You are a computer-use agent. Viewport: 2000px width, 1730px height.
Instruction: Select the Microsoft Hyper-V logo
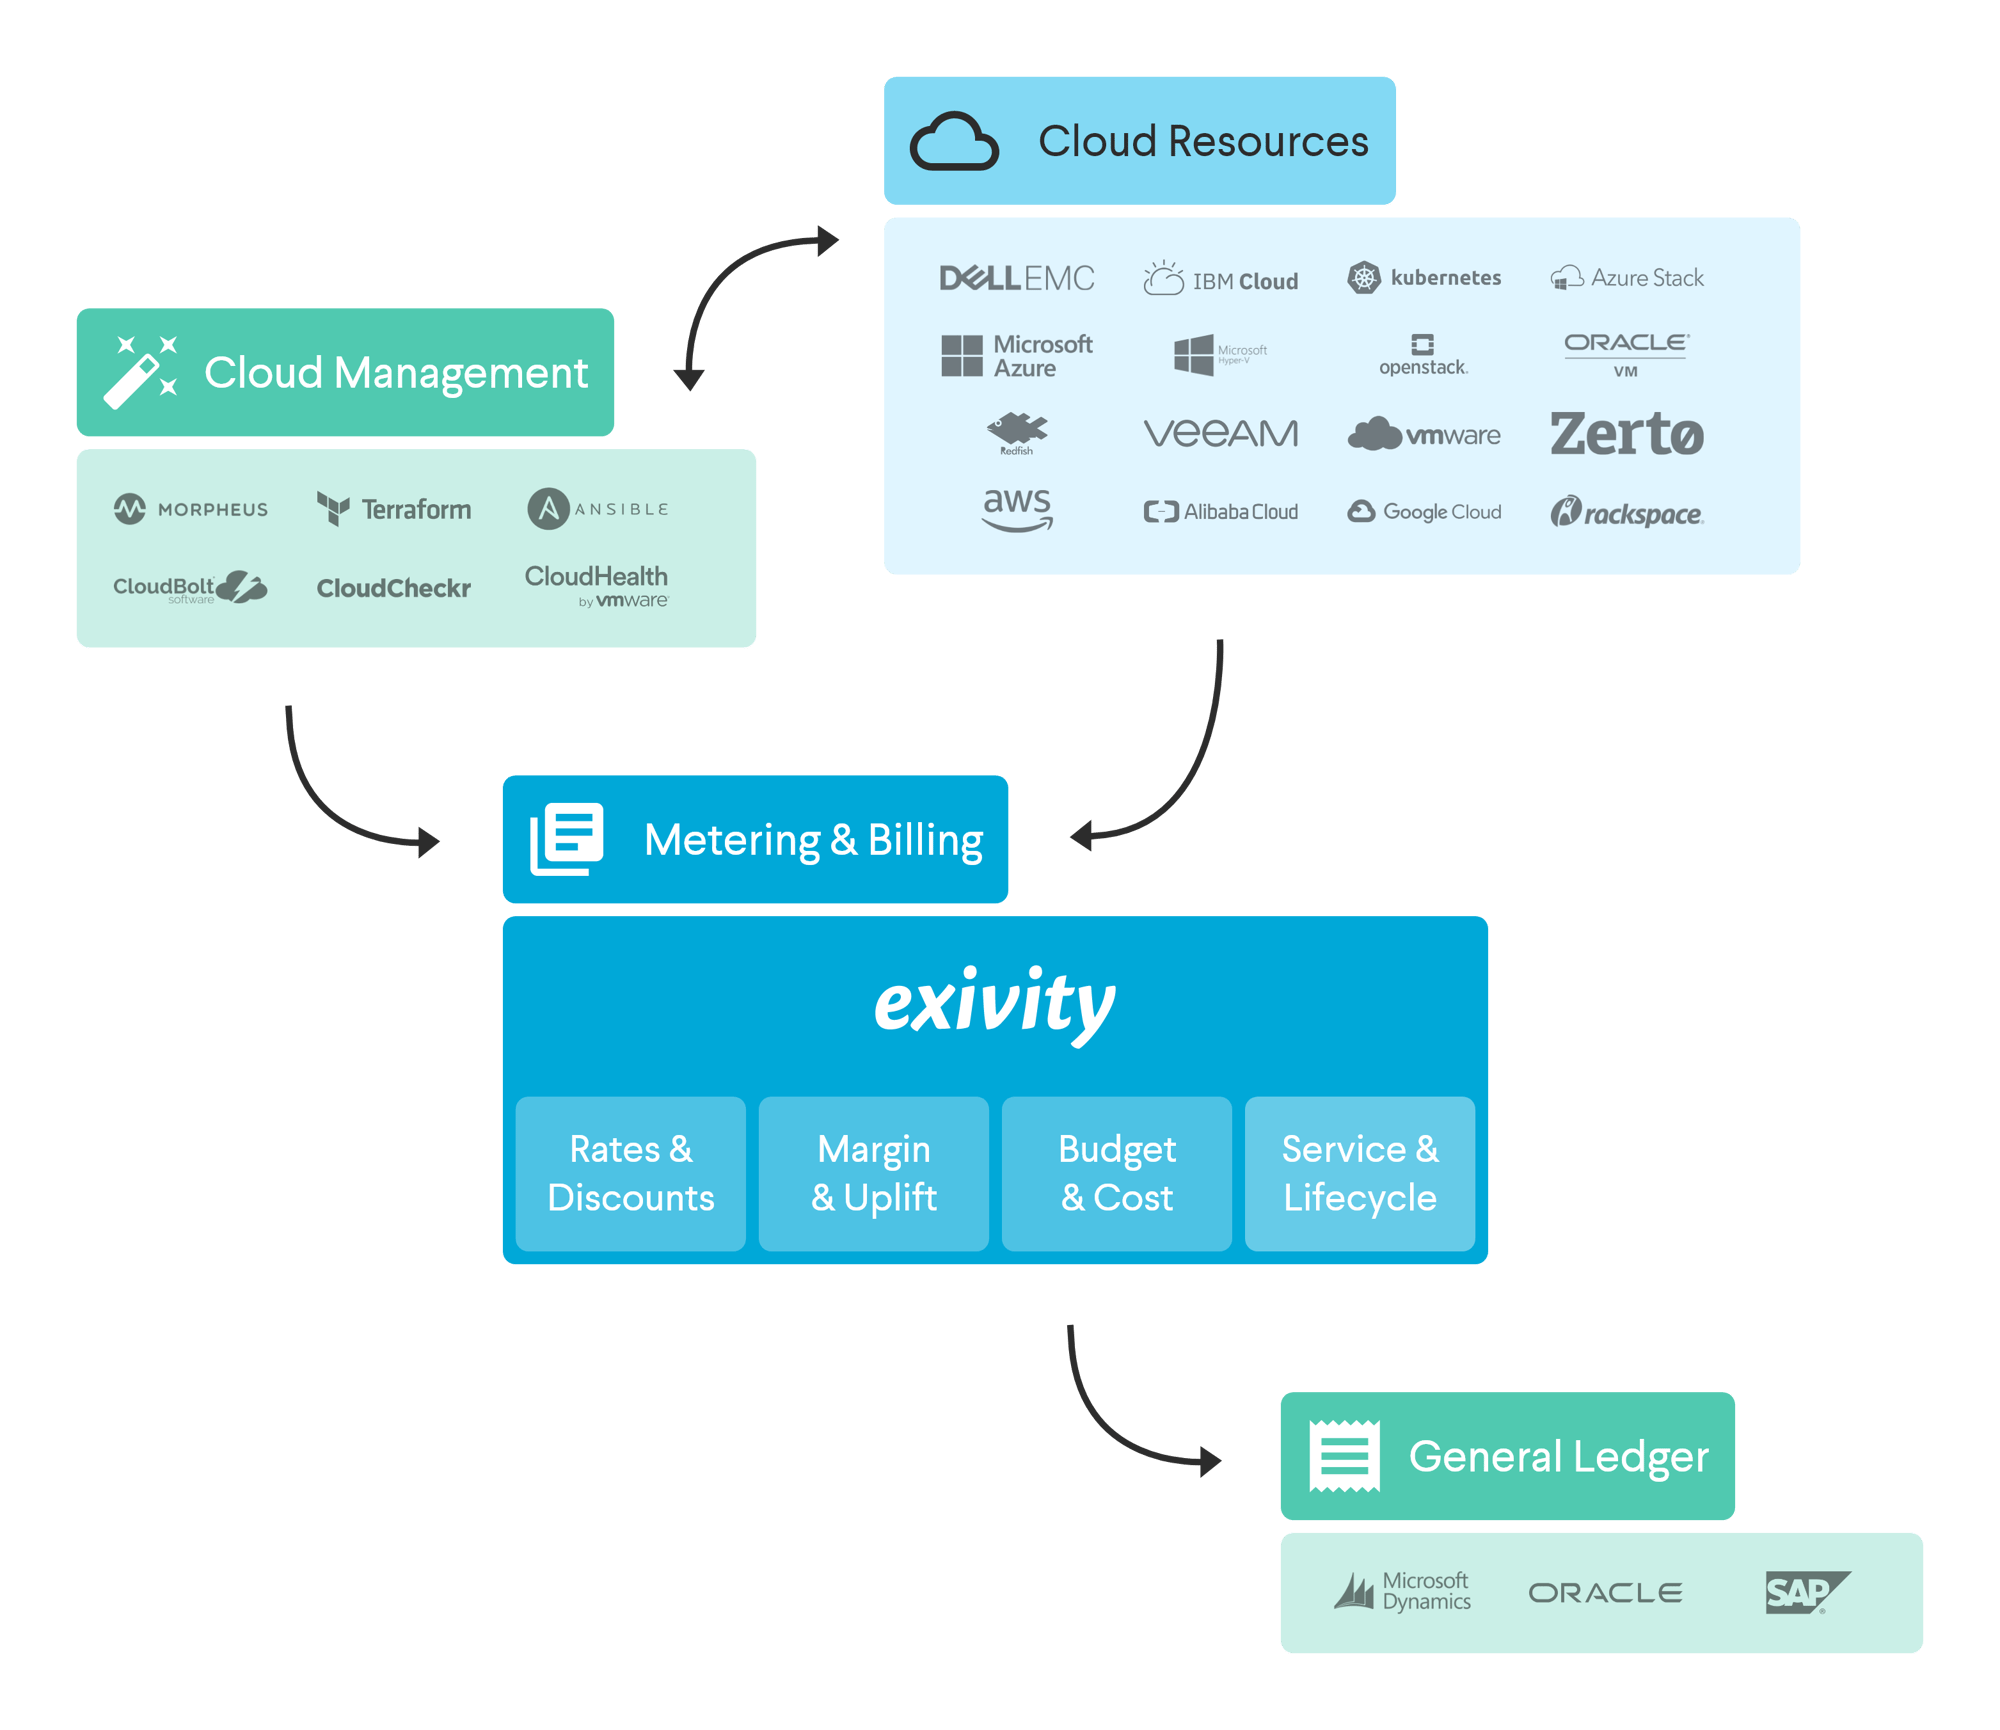tap(1220, 354)
